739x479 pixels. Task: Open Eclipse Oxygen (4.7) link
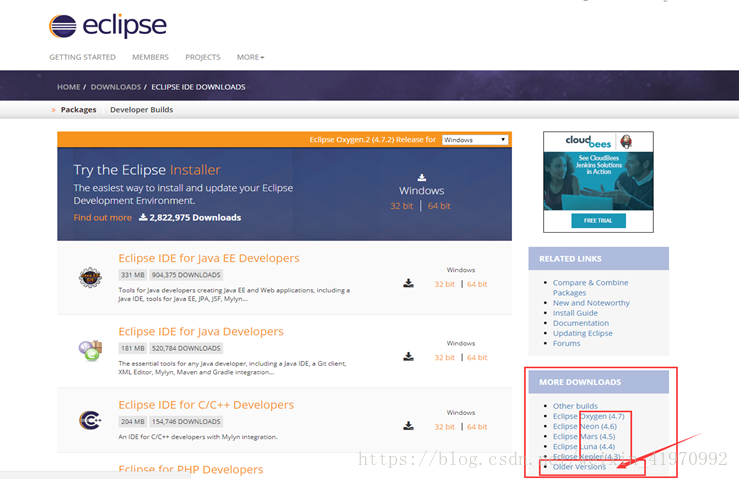coord(589,416)
